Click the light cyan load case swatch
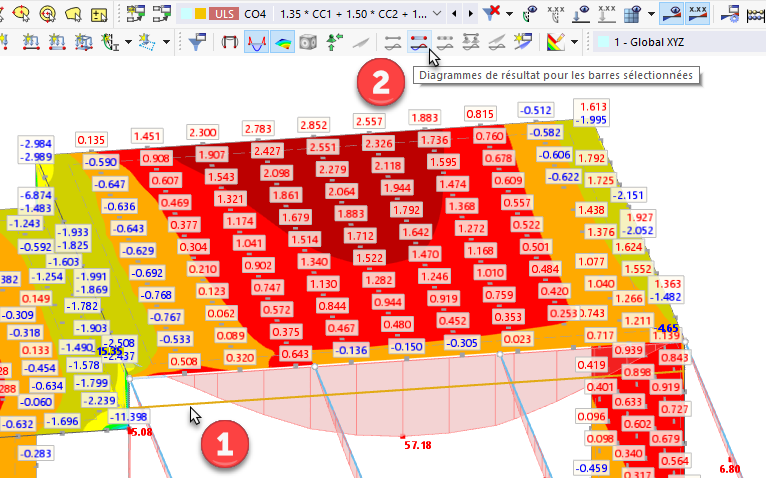Image resolution: width=766 pixels, height=478 pixels. pyautogui.click(x=186, y=14)
